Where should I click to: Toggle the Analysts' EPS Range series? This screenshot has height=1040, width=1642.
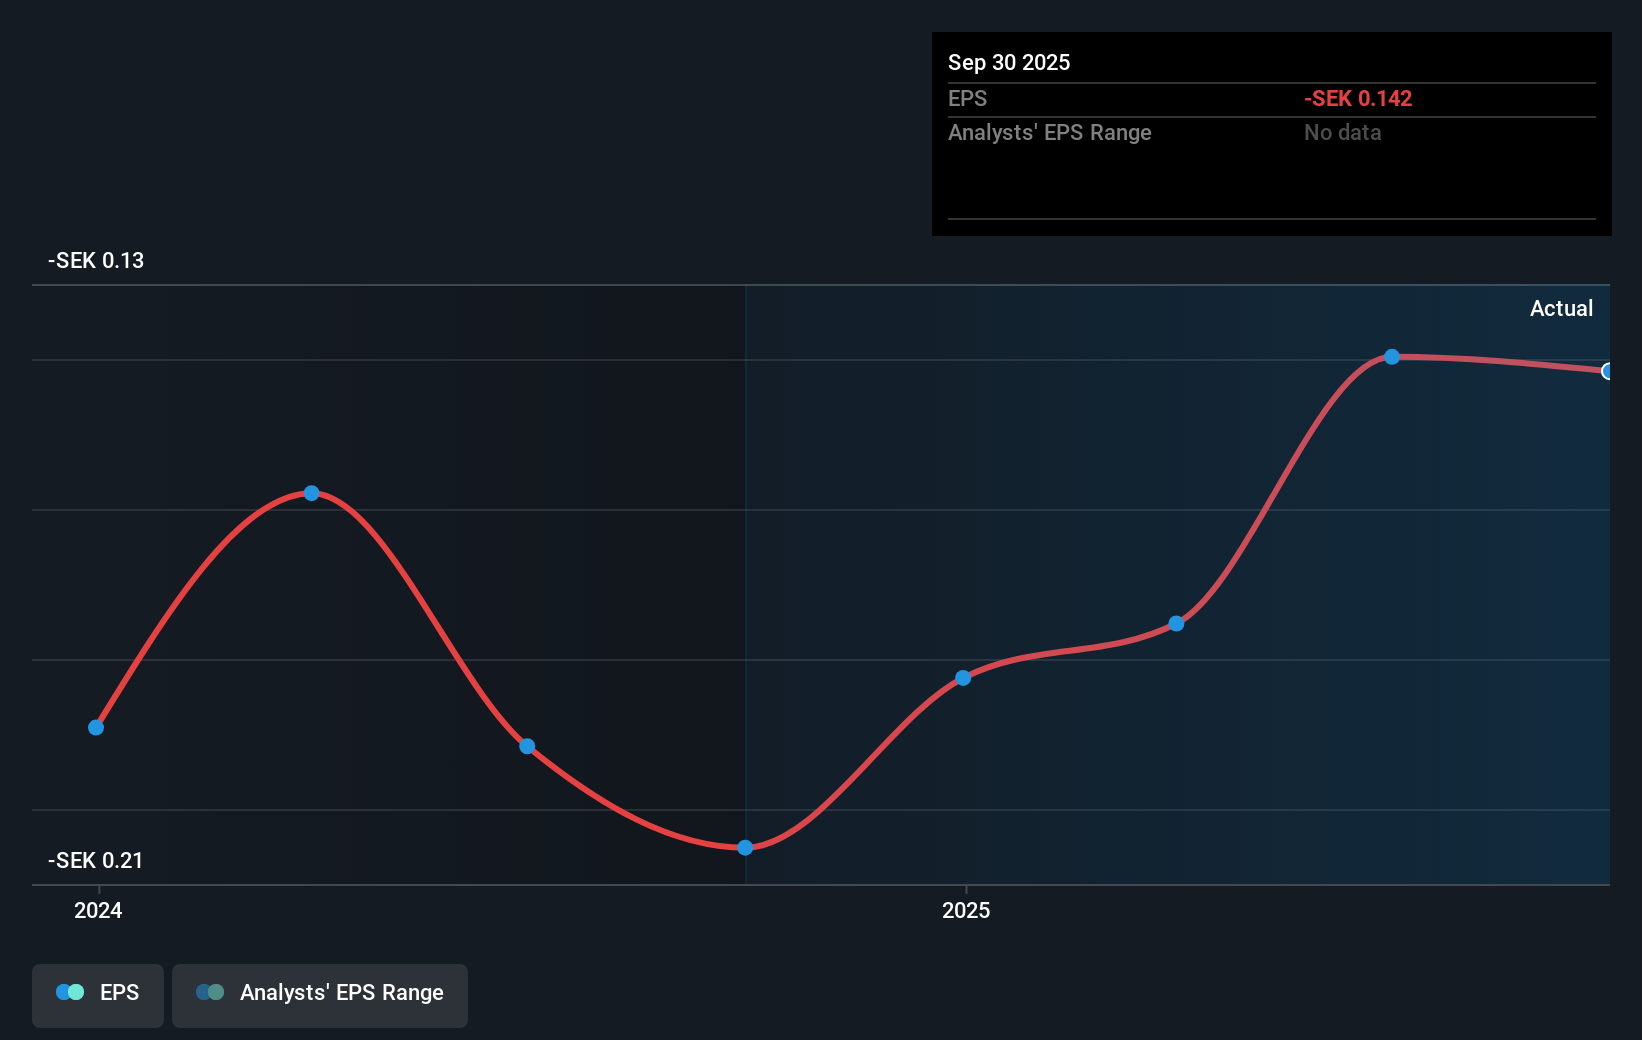pyautogui.click(x=319, y=995)
